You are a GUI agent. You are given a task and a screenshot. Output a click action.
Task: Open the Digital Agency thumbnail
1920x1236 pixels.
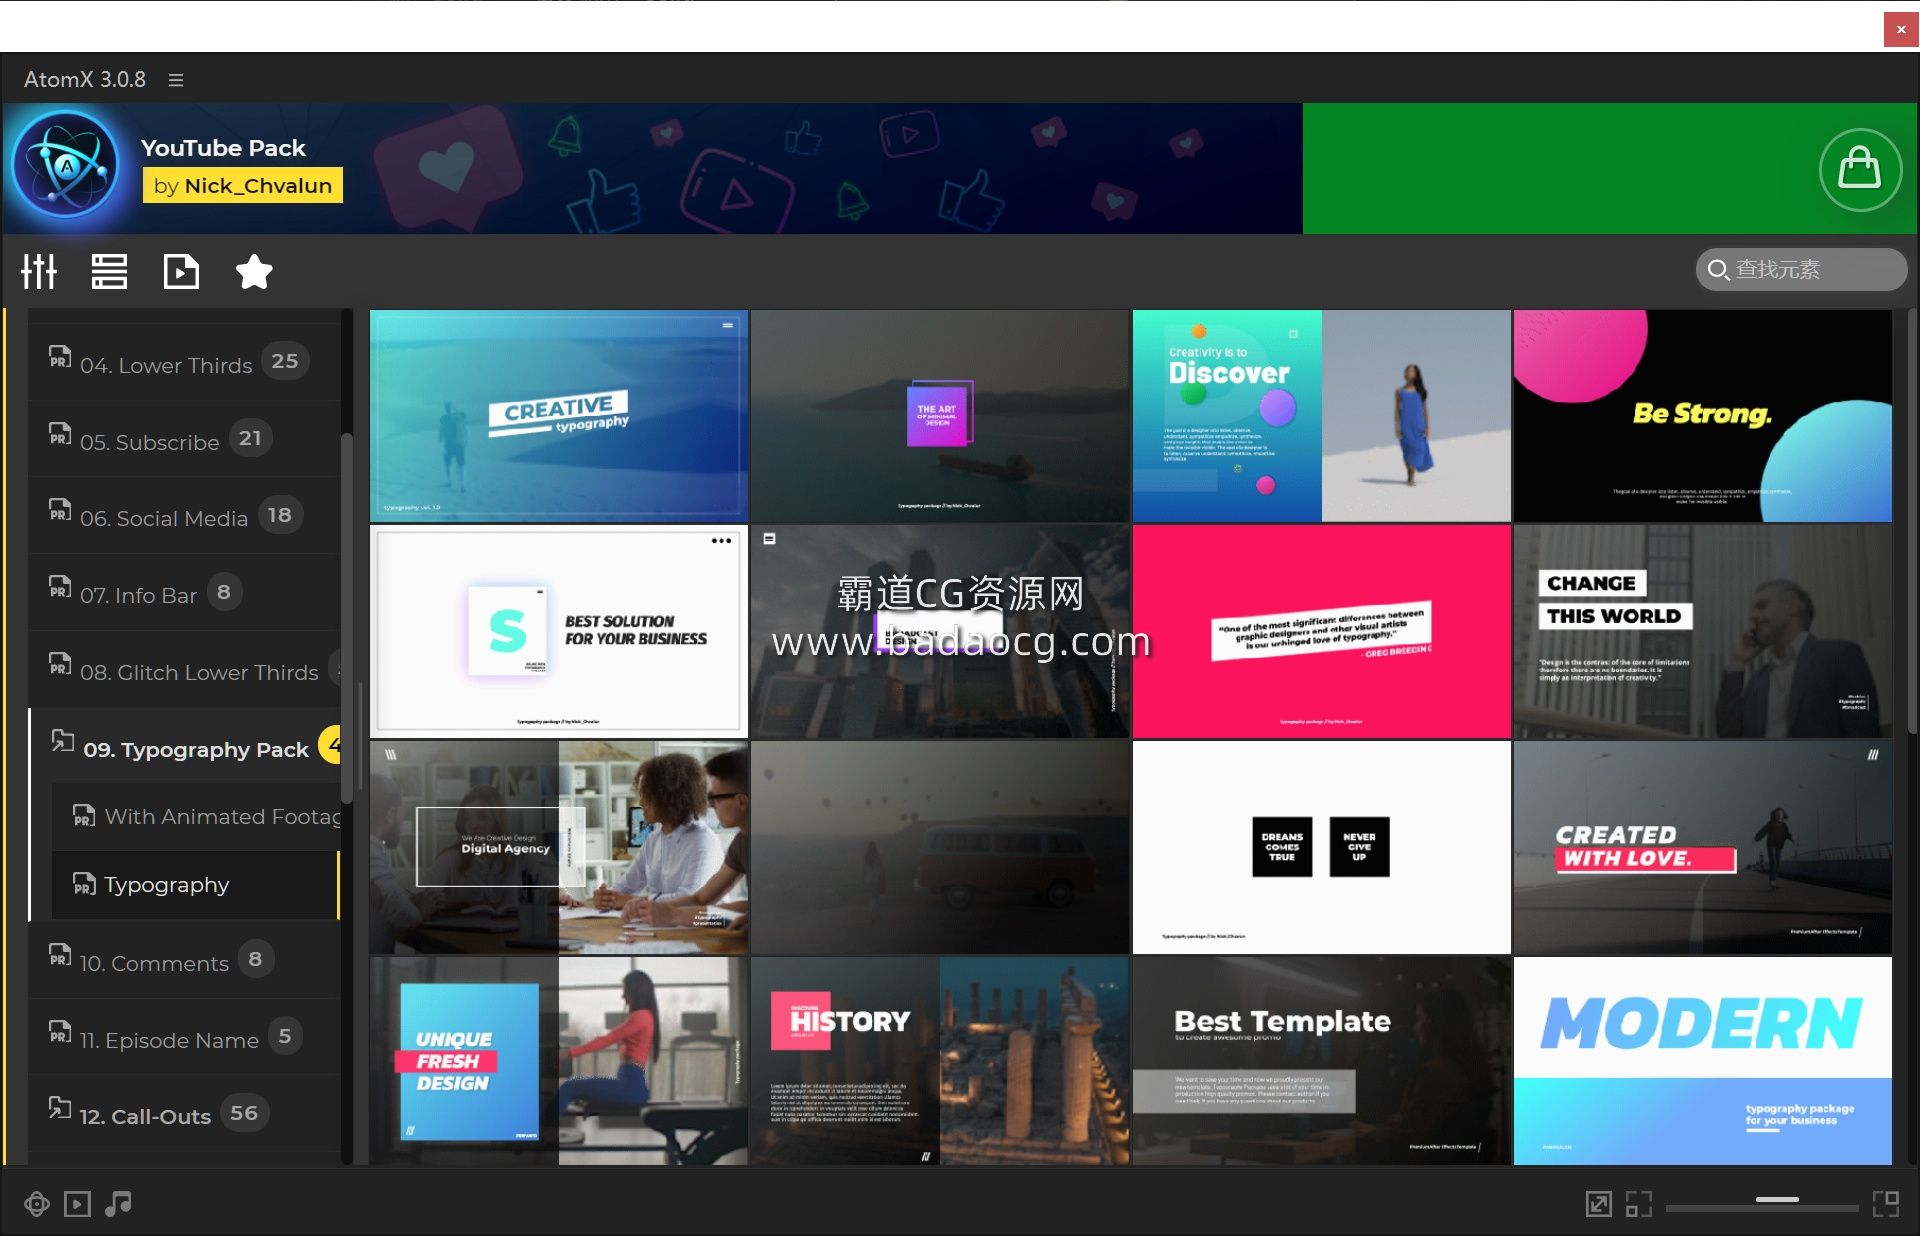[559, 847]
